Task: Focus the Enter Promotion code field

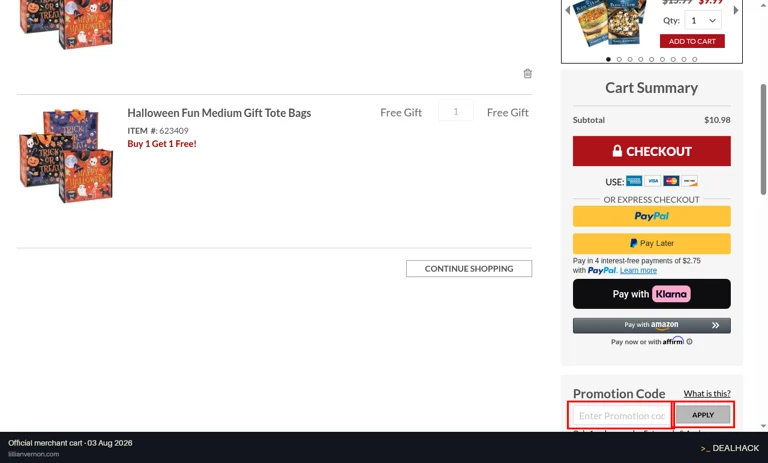Action: (x=621, y=415)
